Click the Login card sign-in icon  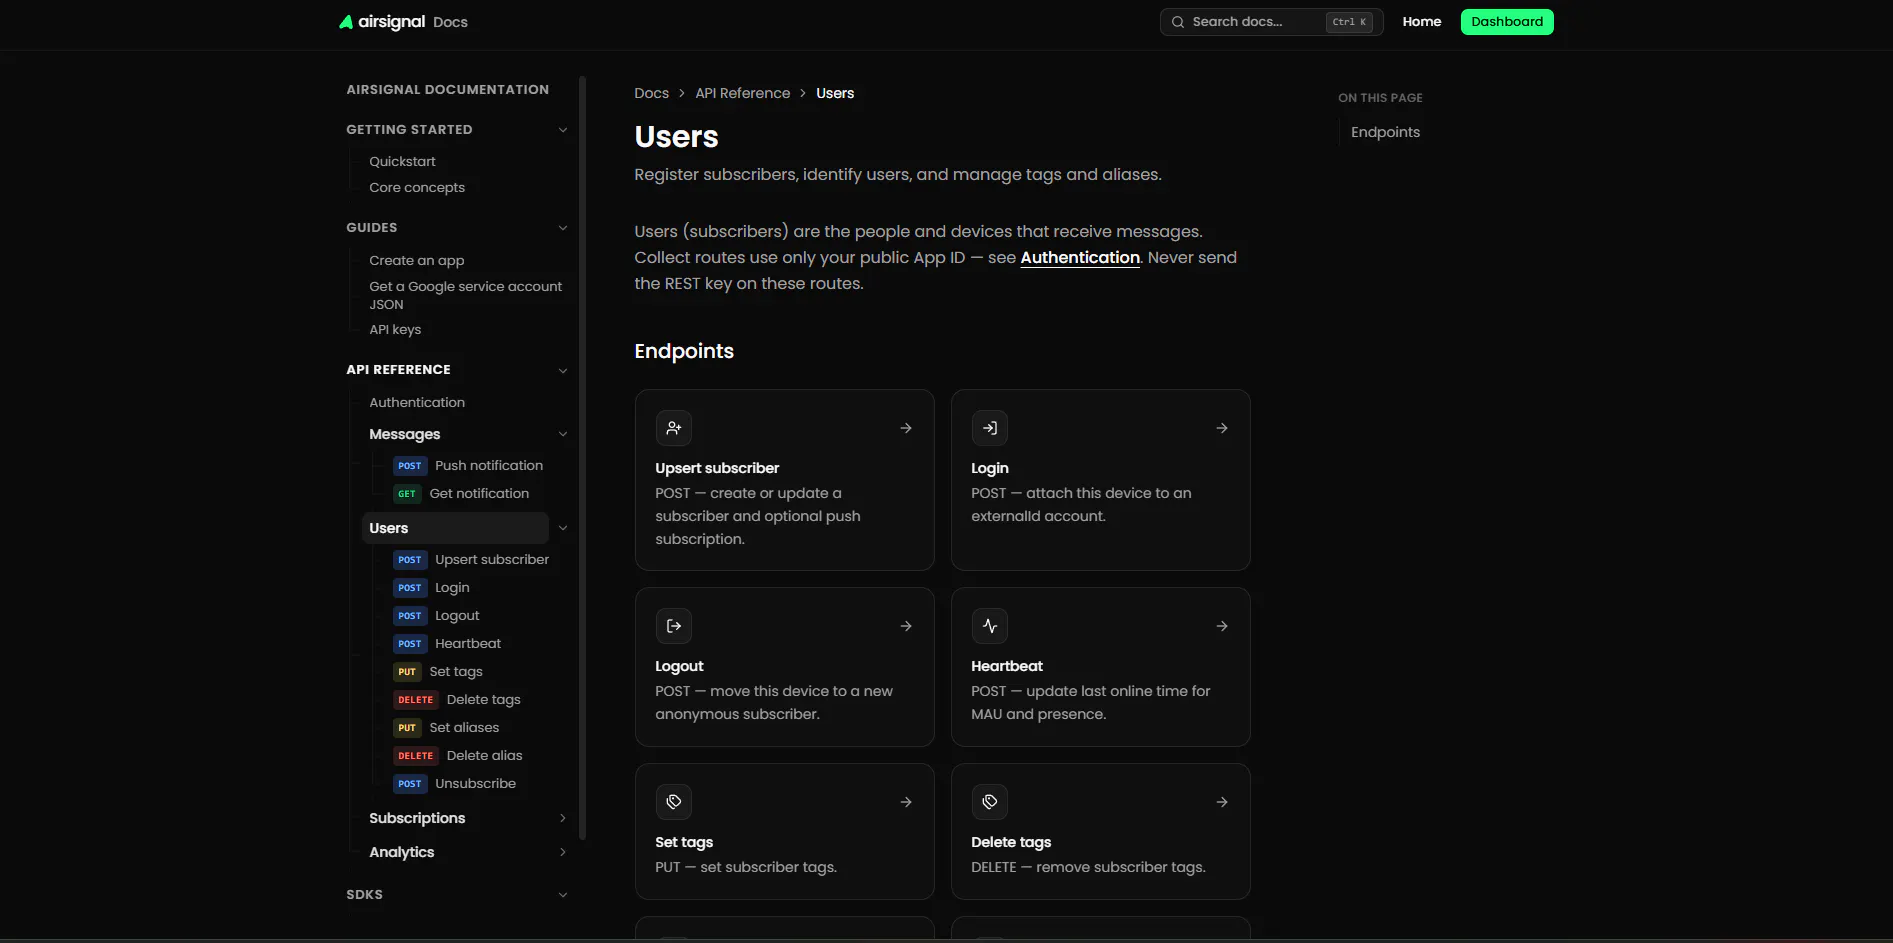tap(990, 428)
